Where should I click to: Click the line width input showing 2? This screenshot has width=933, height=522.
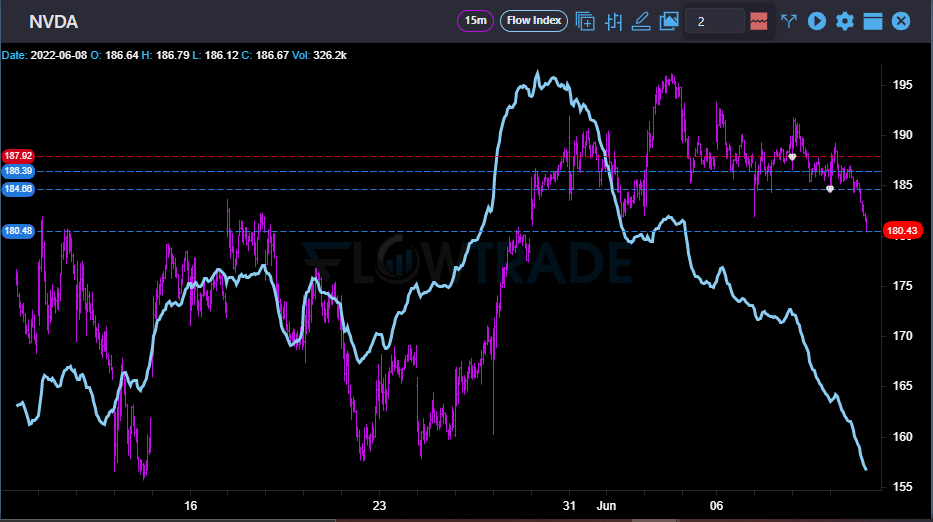point(714,21)
